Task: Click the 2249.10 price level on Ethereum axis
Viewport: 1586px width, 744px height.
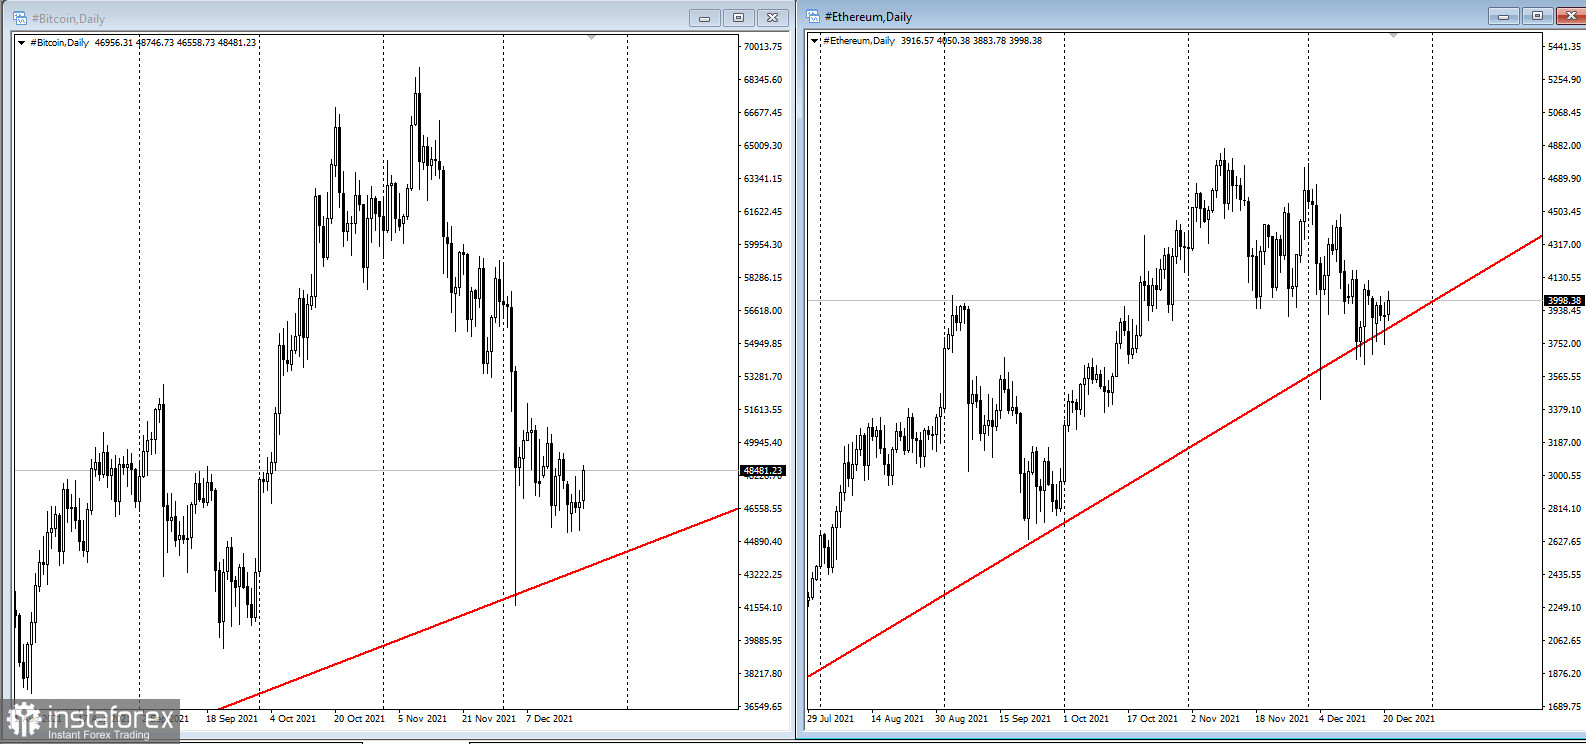Action: point(1565,607)
